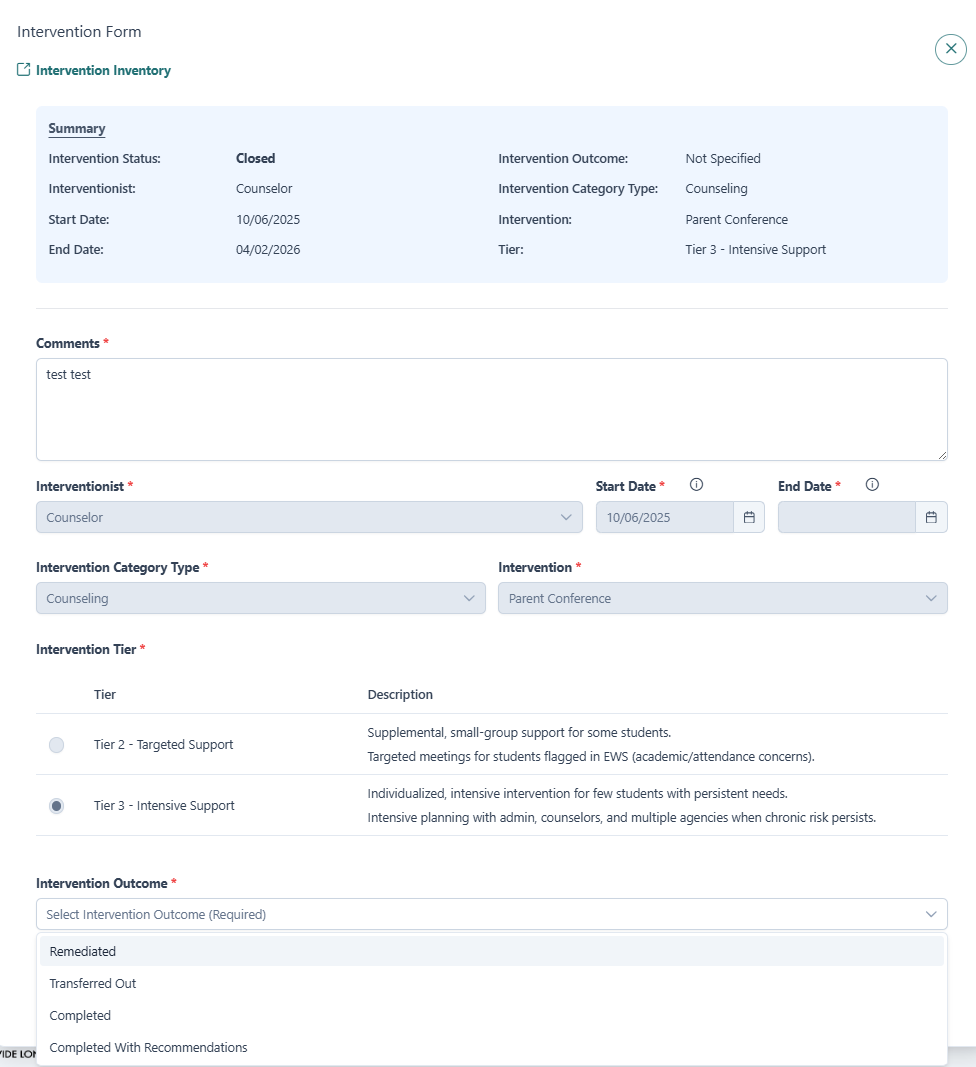This screenshot has width=976, height=1067.
Task: Choose Remediated from the outcome list
Action: (x=83, y=951)
